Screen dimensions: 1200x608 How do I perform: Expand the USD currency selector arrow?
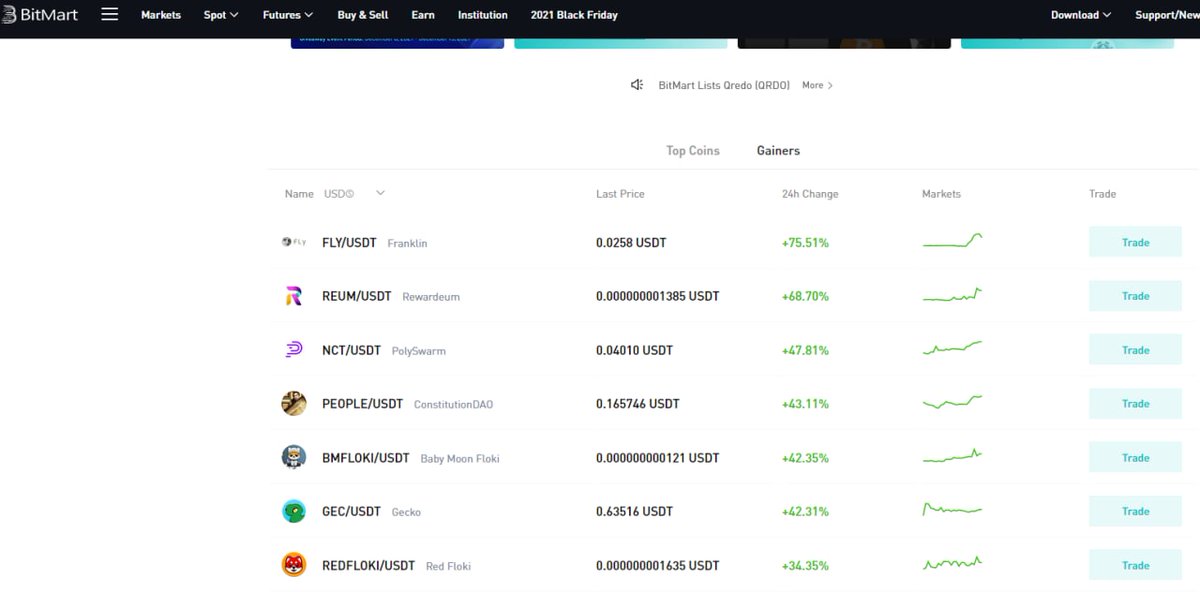point(380,193)
